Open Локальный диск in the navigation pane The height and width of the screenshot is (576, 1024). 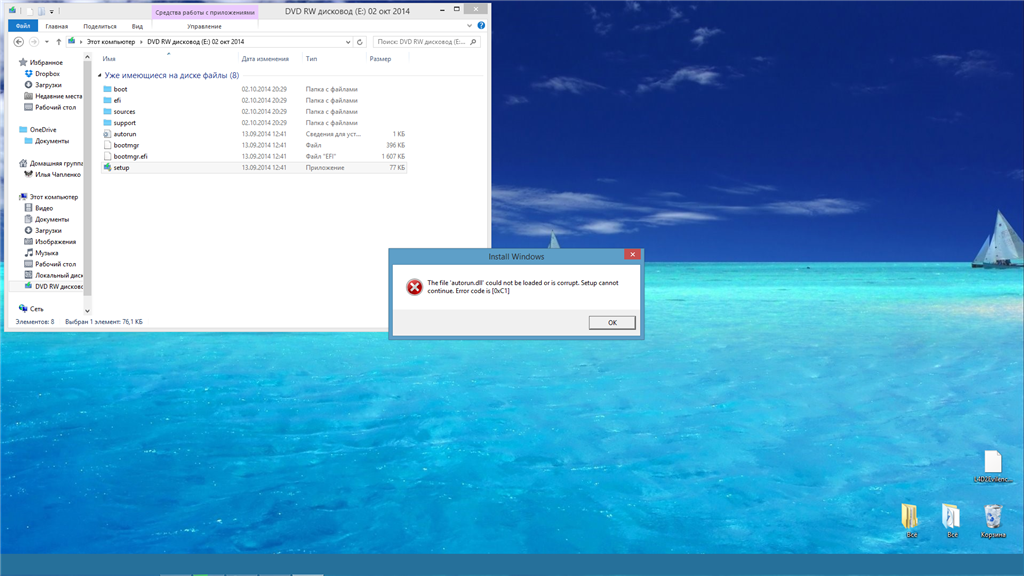click(54, 275)
